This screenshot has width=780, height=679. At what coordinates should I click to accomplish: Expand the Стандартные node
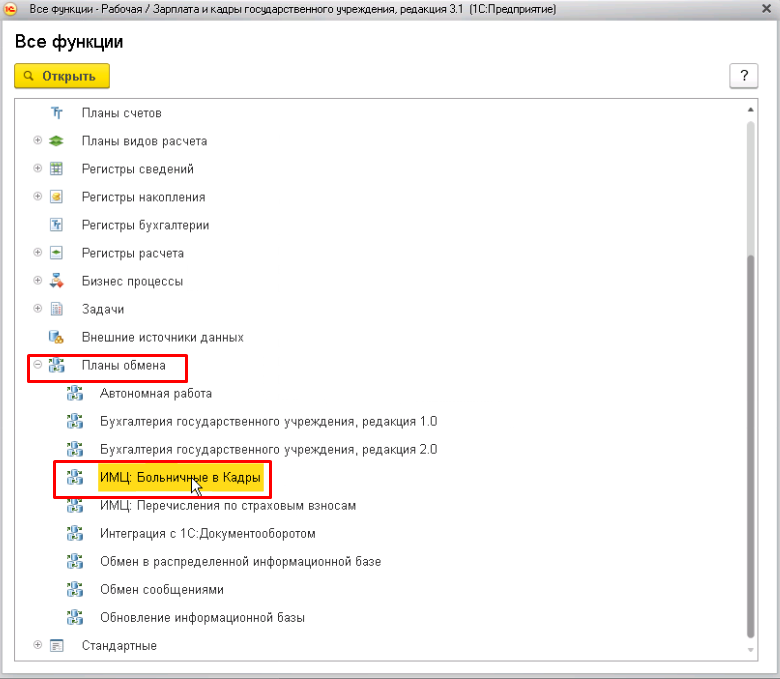pos(38,645)
